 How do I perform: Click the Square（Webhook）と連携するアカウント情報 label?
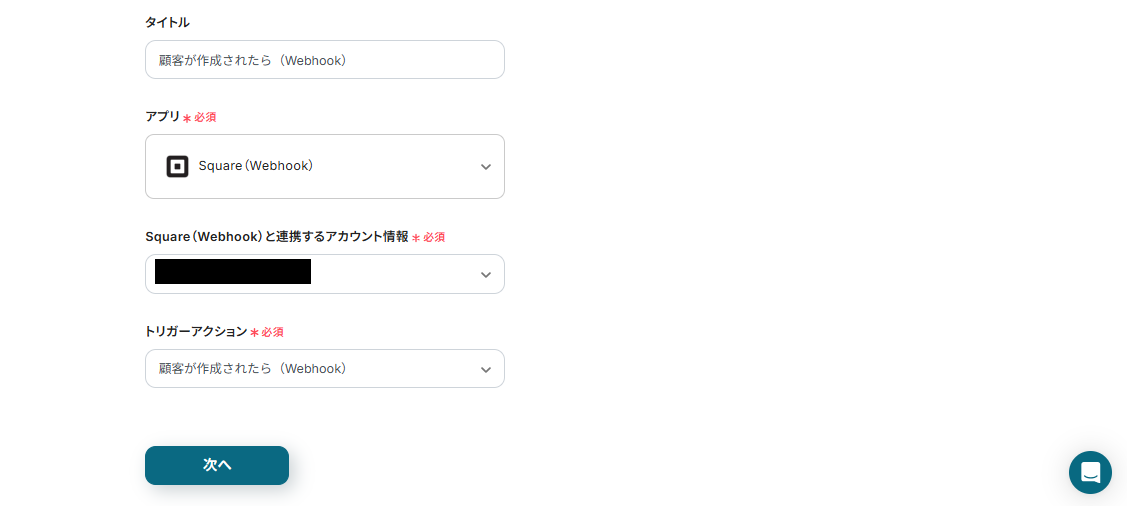tap(276, 236)
